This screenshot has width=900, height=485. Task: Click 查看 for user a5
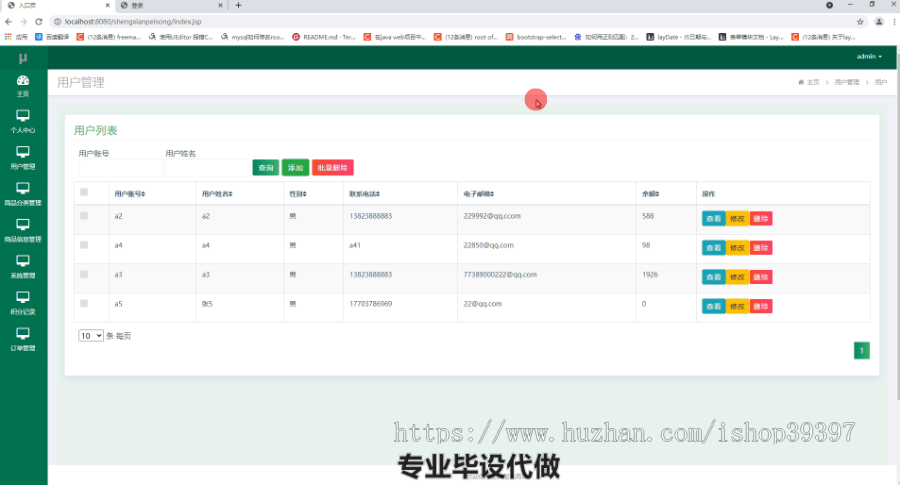pyautogui.click(x=713, y=306)
